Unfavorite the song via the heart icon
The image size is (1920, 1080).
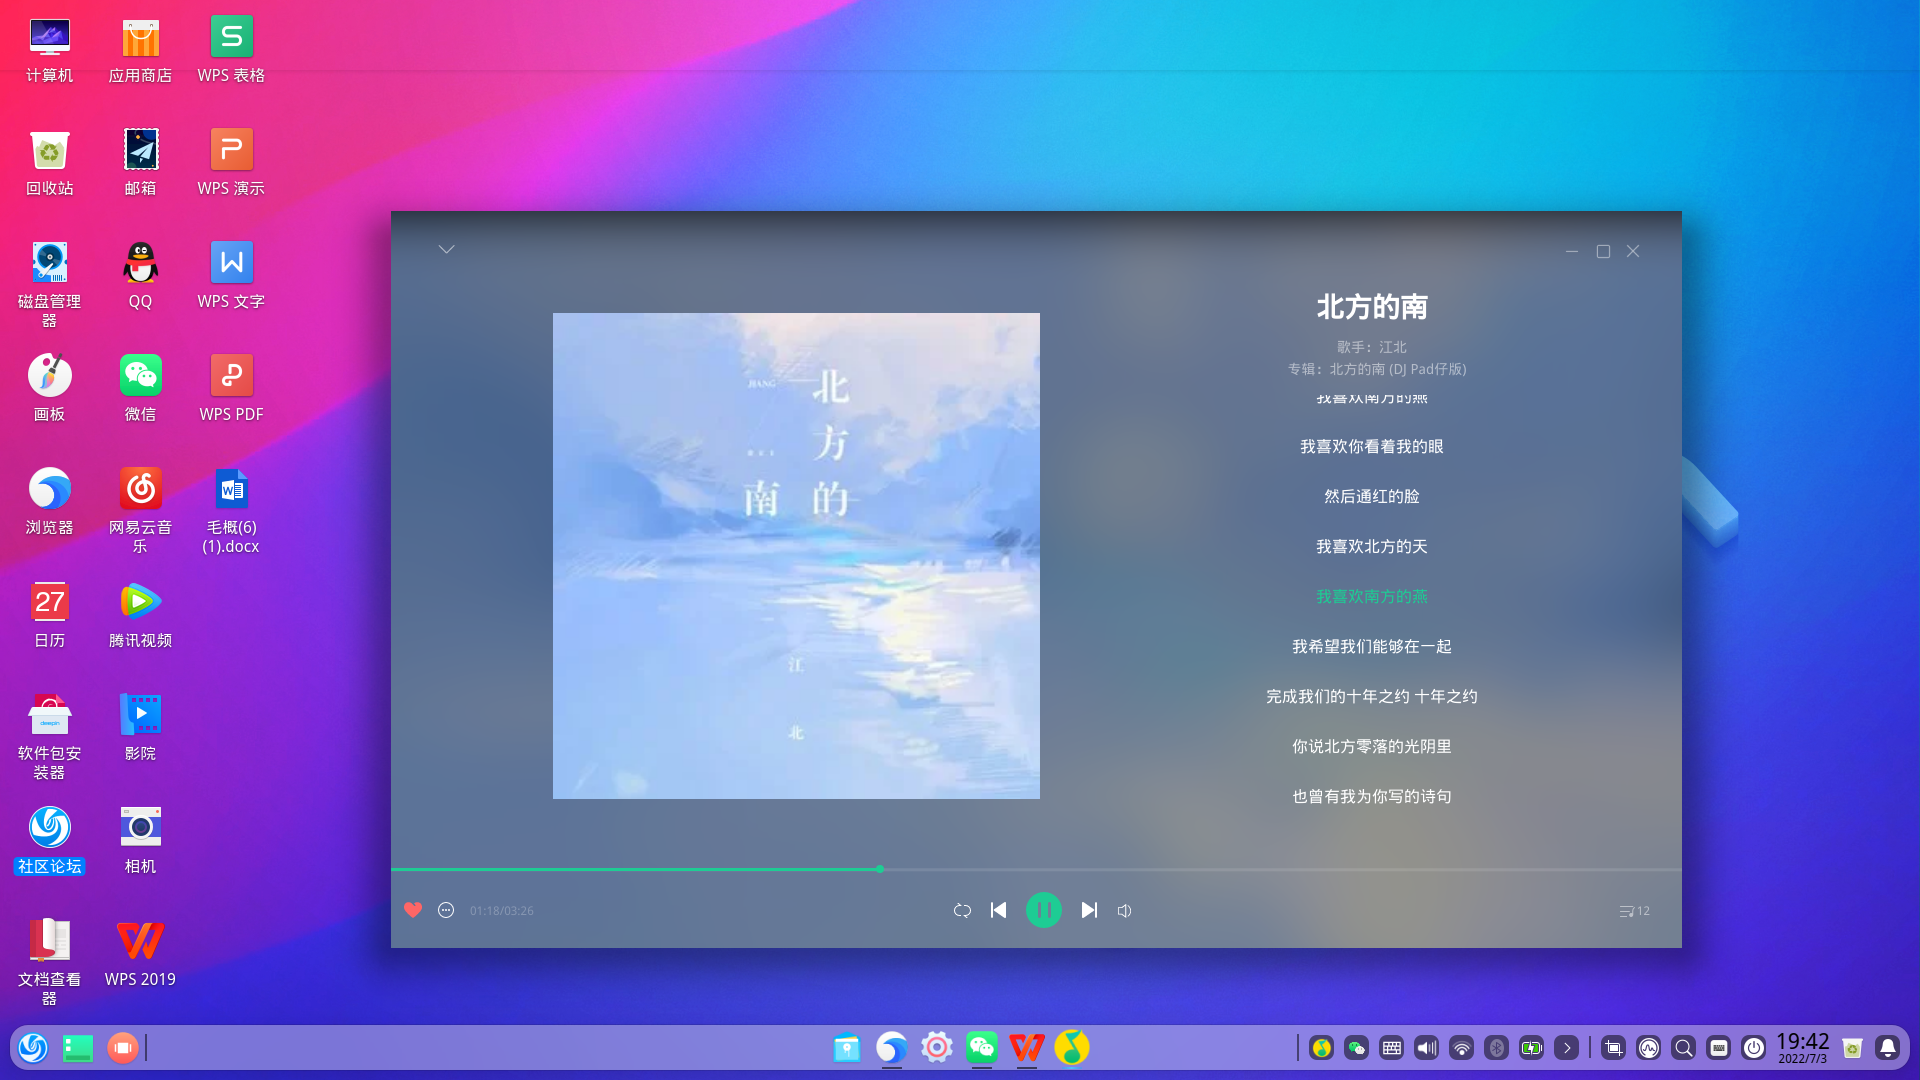coord(413,910)
